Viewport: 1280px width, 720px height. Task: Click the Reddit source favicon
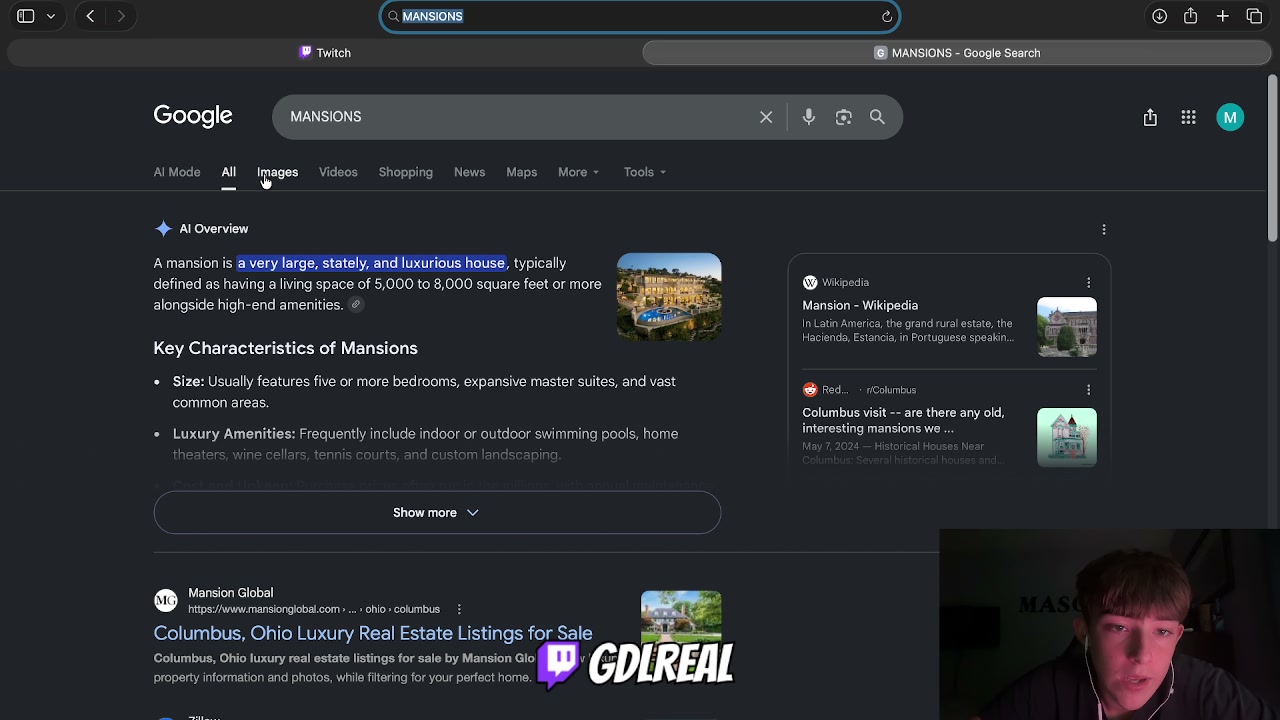(x=810, y=390)
